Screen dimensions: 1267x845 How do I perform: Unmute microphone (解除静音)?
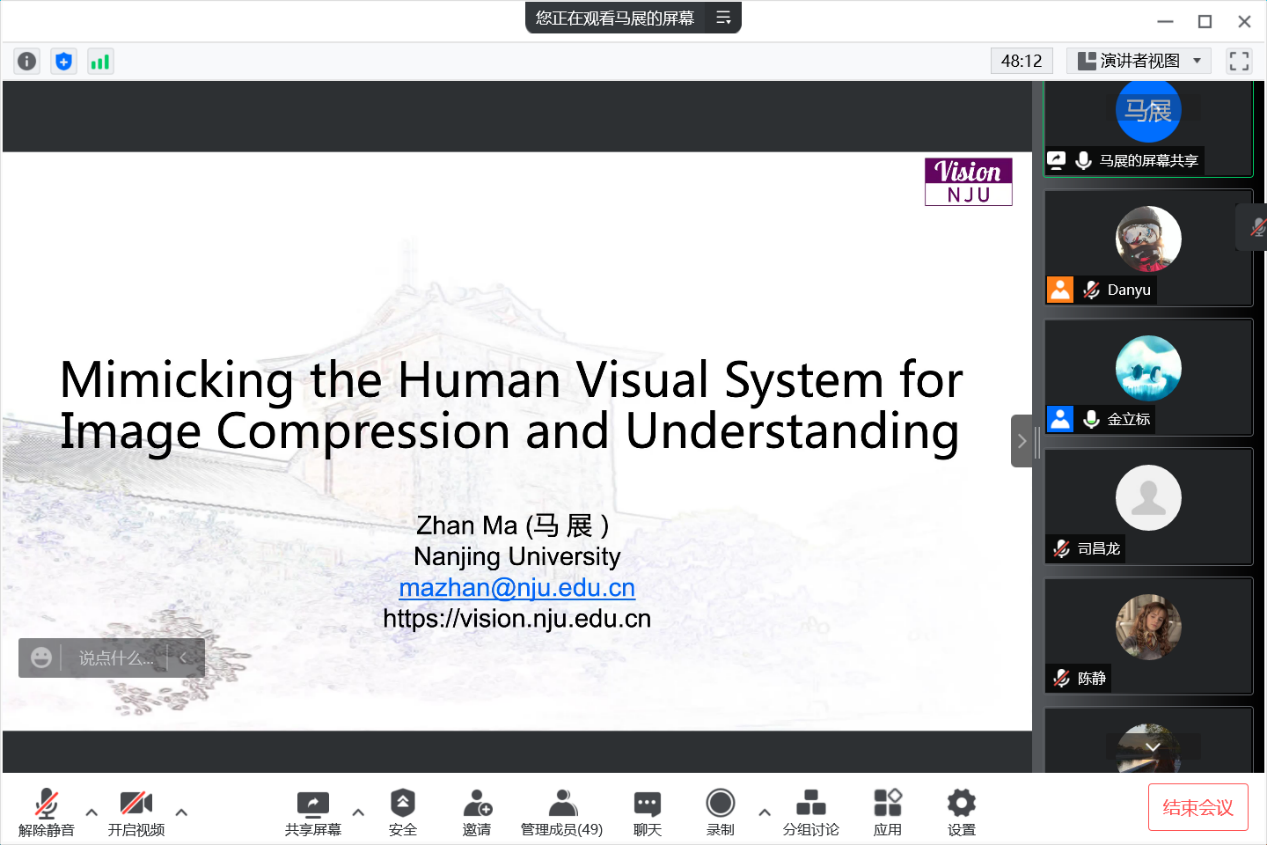(x=46, y=812)
